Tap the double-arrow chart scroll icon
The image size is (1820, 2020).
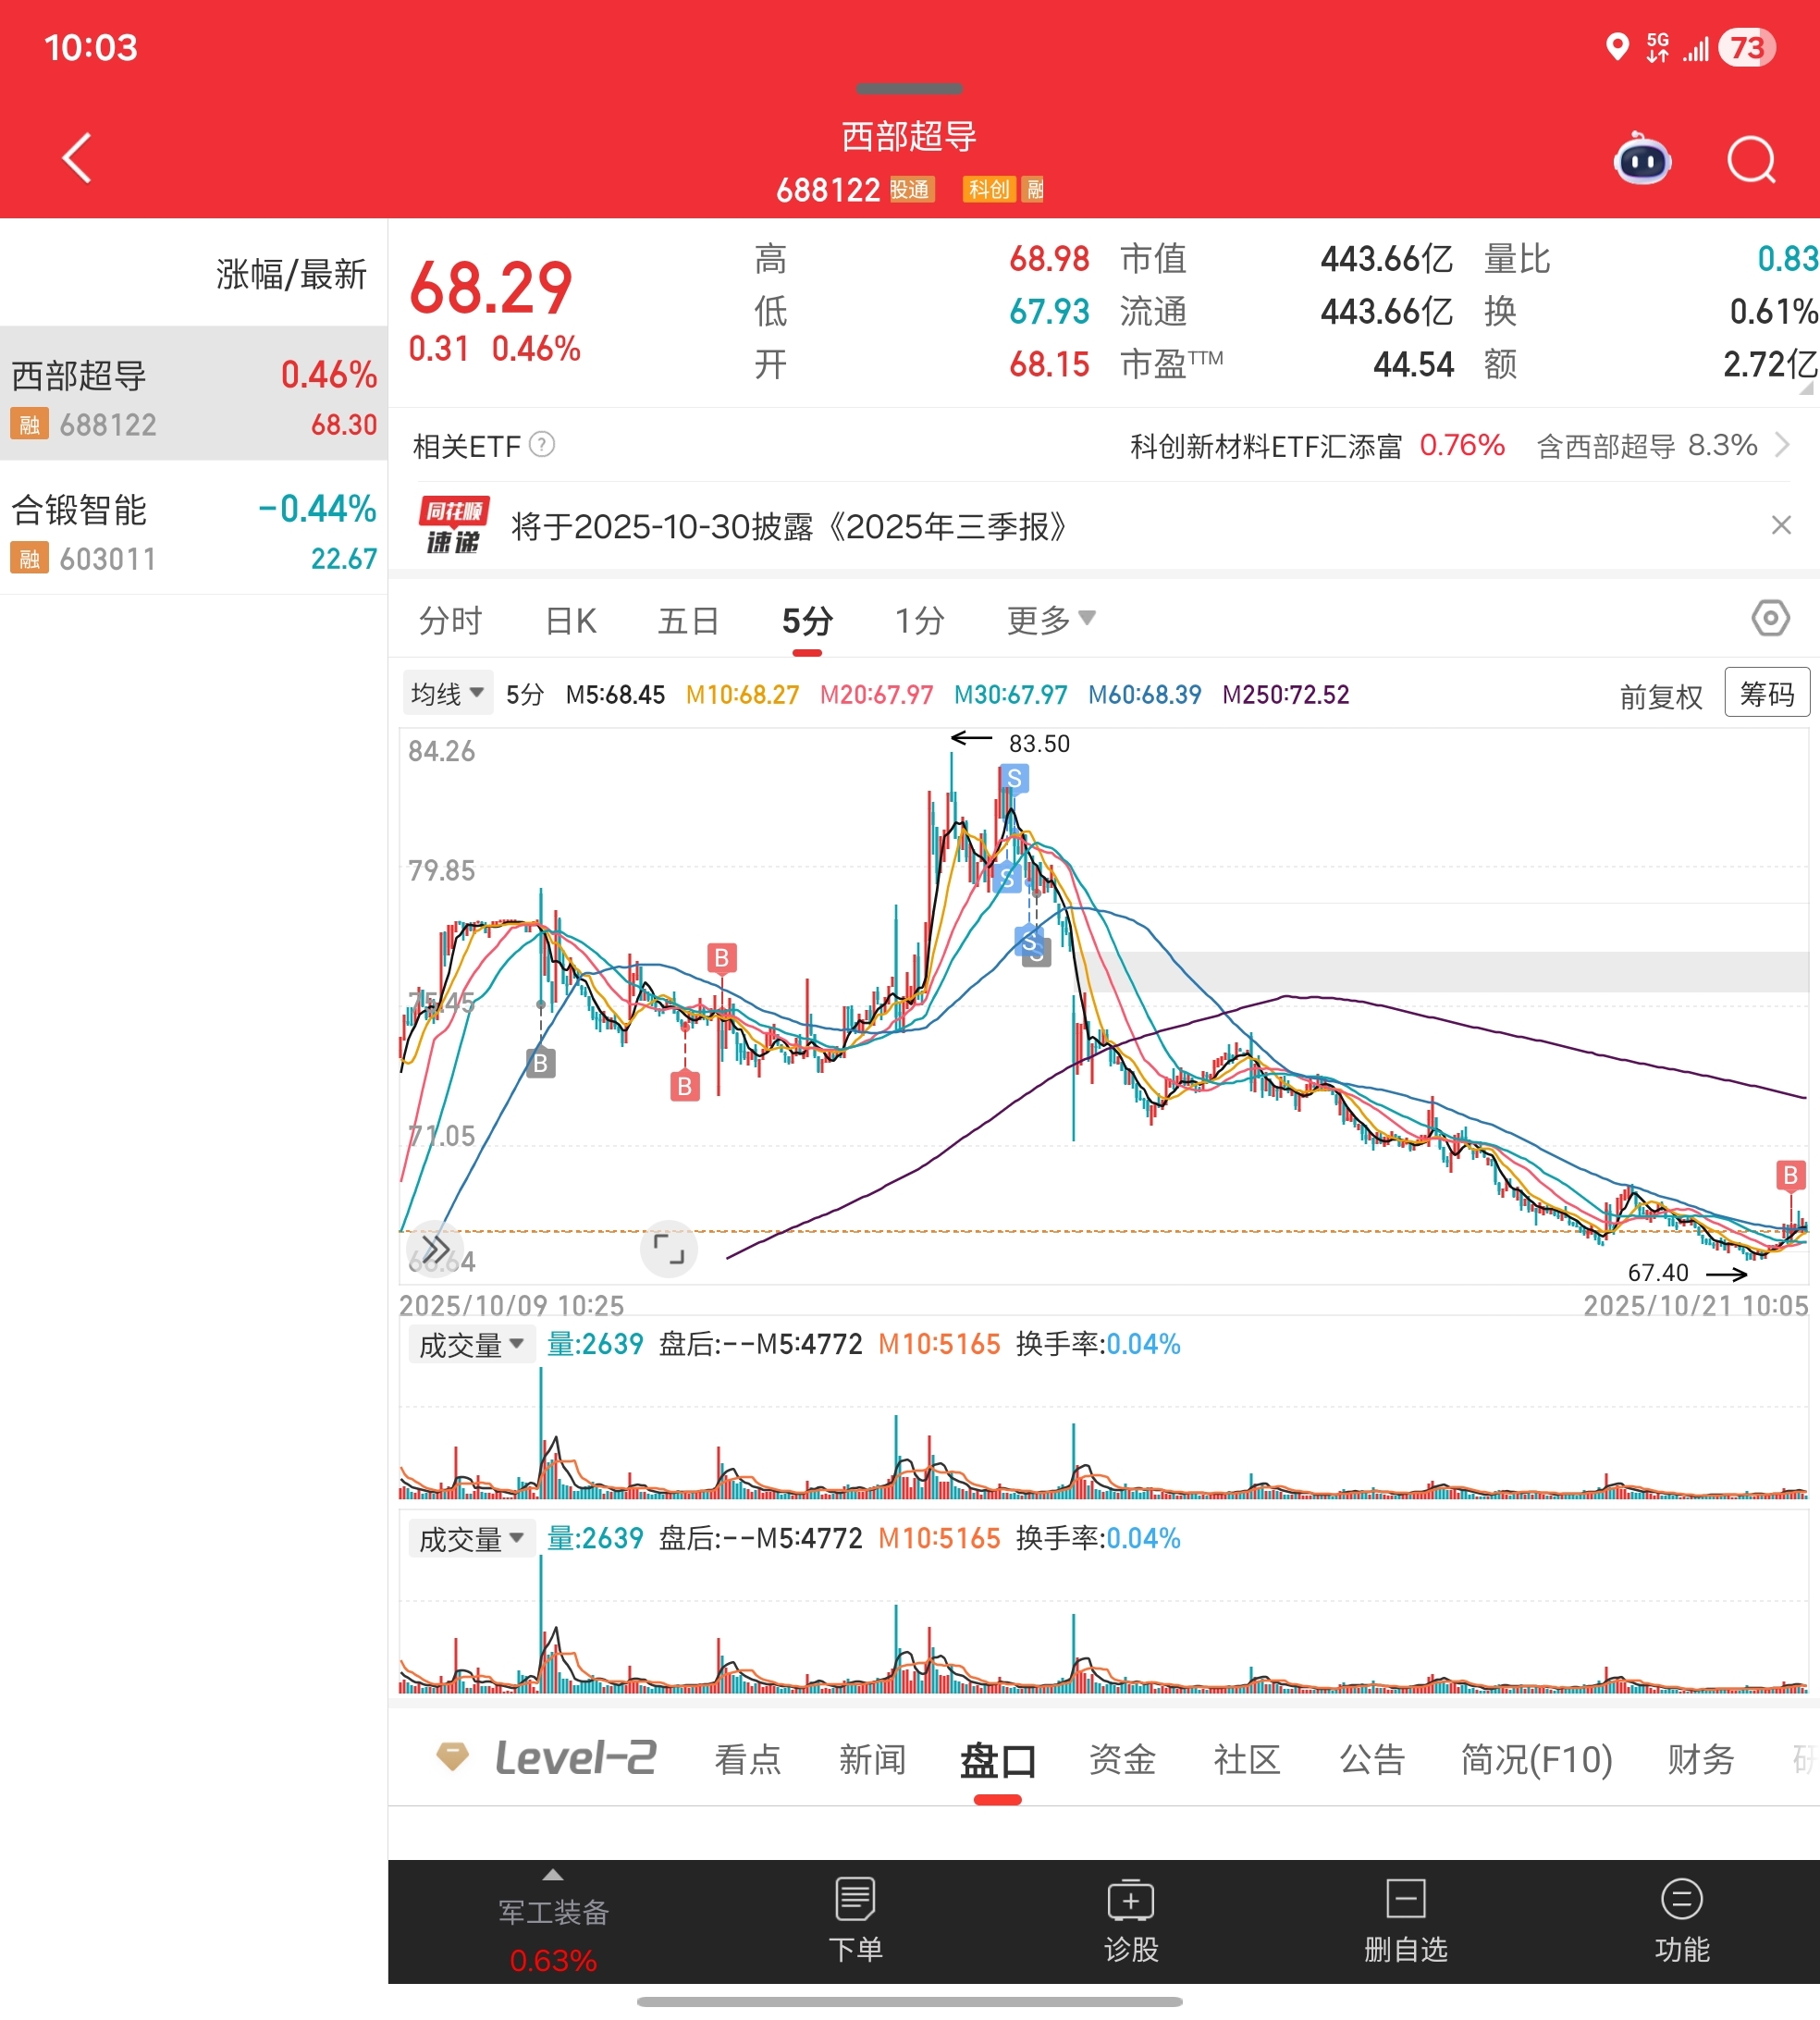[435, 1248]
